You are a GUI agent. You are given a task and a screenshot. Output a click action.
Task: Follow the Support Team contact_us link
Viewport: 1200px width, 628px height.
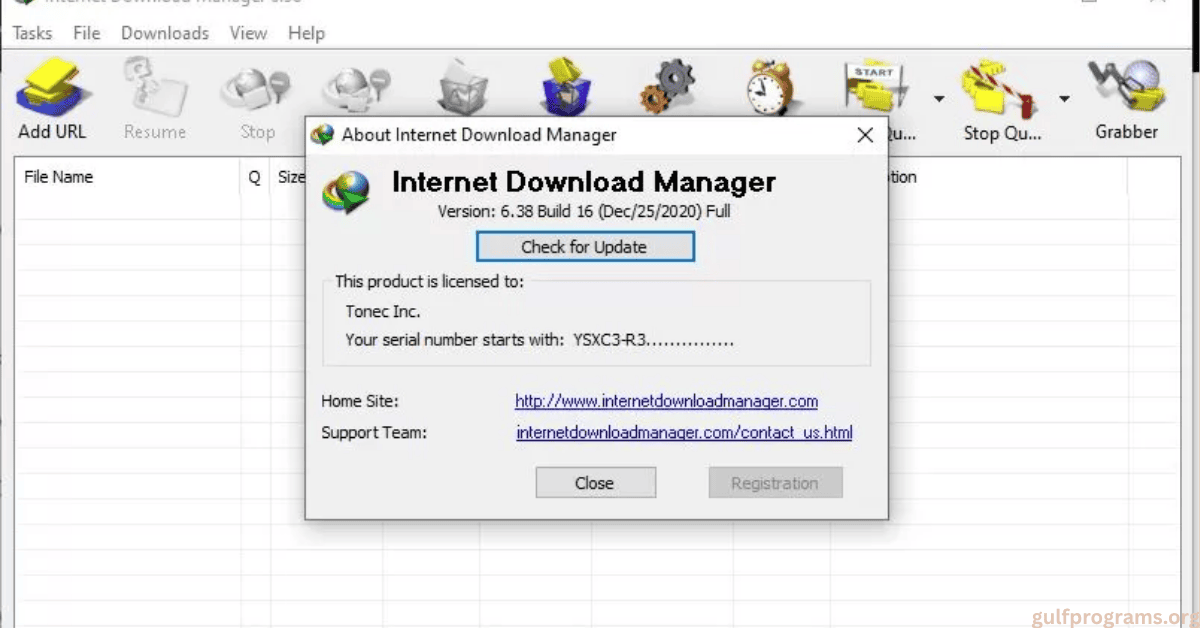(x=684, y=433)
